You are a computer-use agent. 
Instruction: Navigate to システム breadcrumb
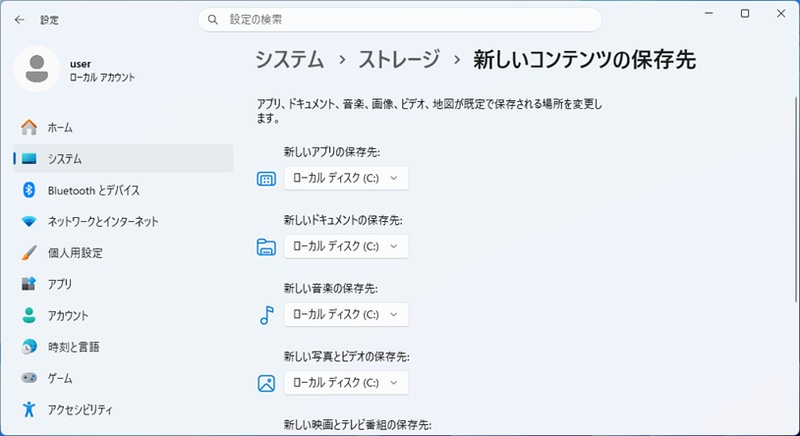290,60
